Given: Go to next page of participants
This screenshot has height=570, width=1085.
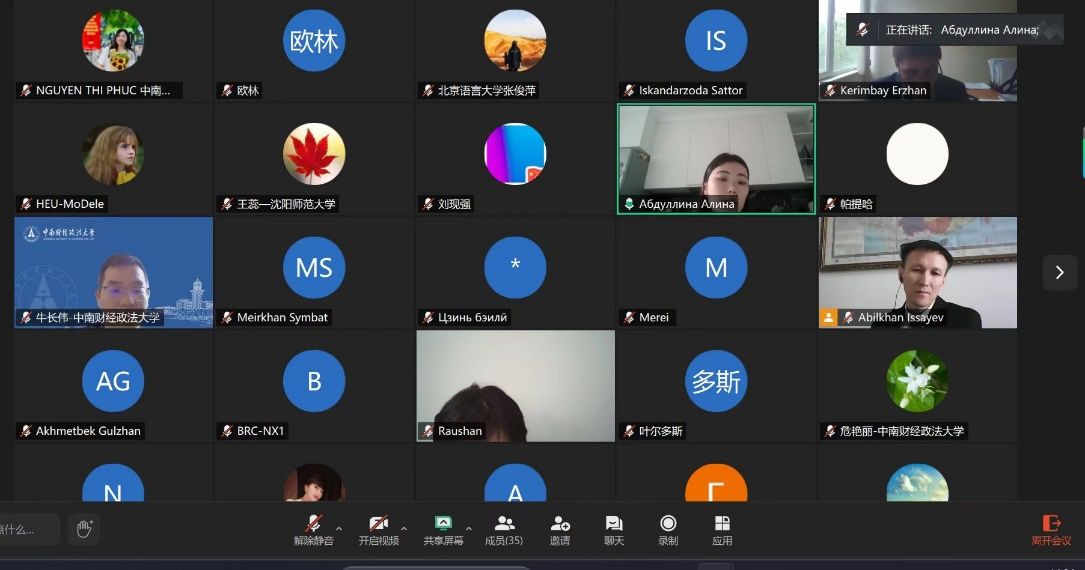Looking at the screenshot, I should click(x=1059, y=272).
